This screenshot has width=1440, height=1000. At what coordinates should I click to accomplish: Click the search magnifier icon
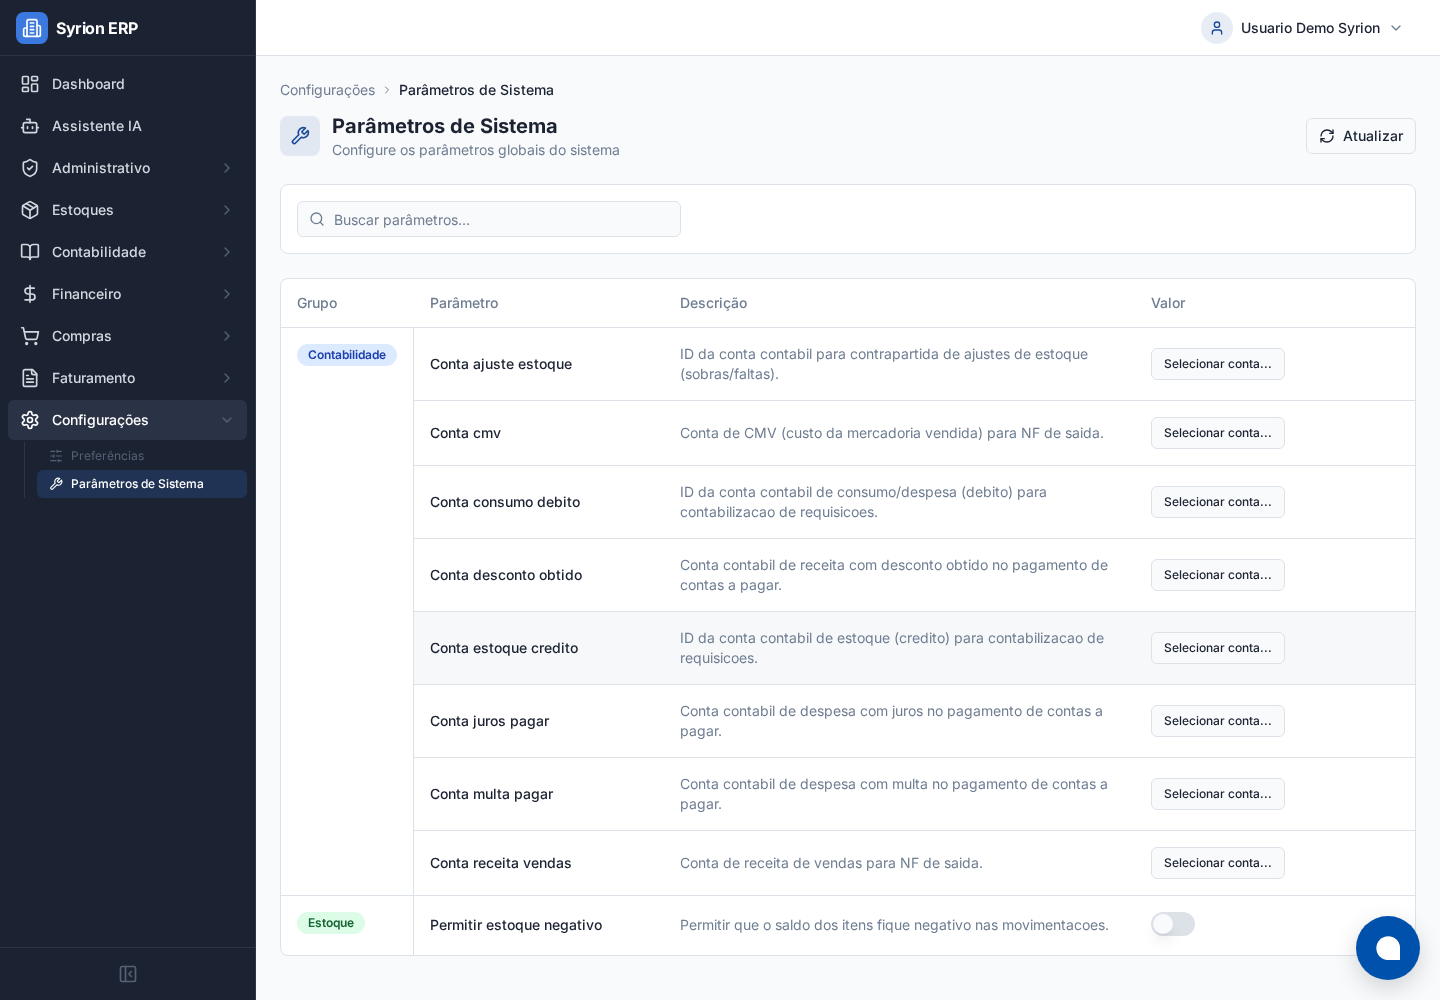pos(317,219)
